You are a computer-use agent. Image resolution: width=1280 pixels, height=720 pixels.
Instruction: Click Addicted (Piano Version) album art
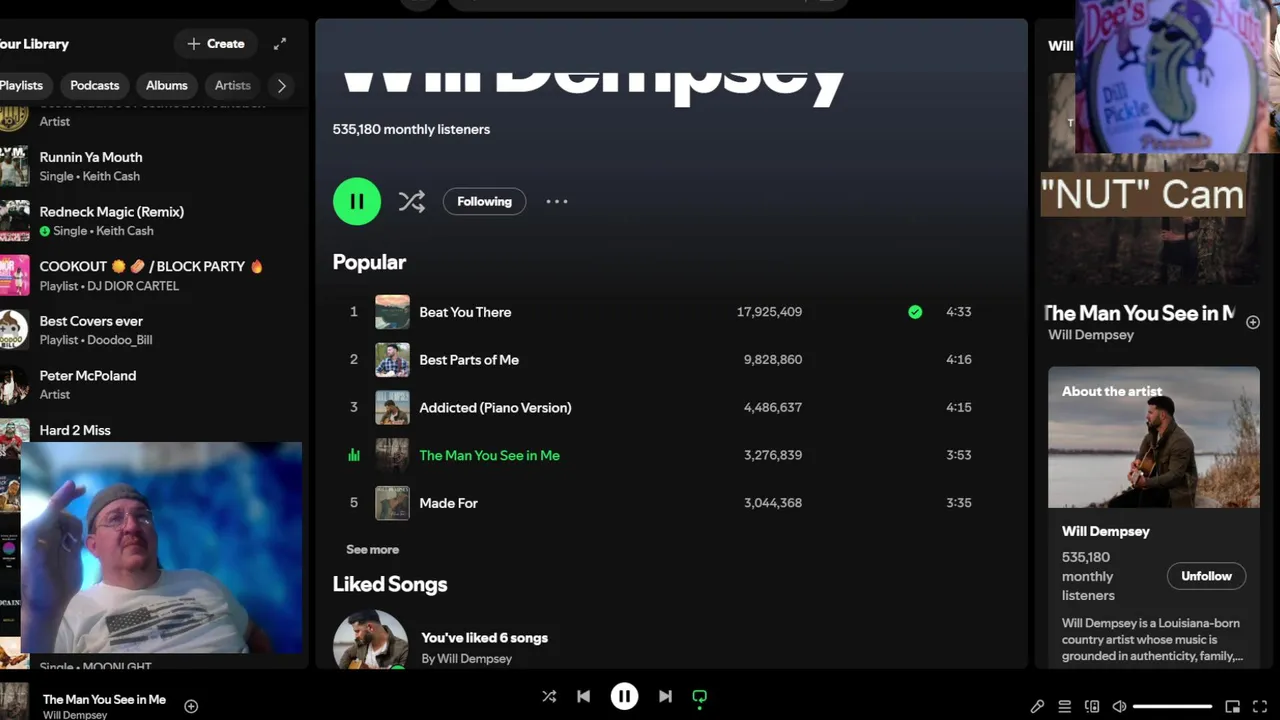pyautogui.click(x=392, y=407)
